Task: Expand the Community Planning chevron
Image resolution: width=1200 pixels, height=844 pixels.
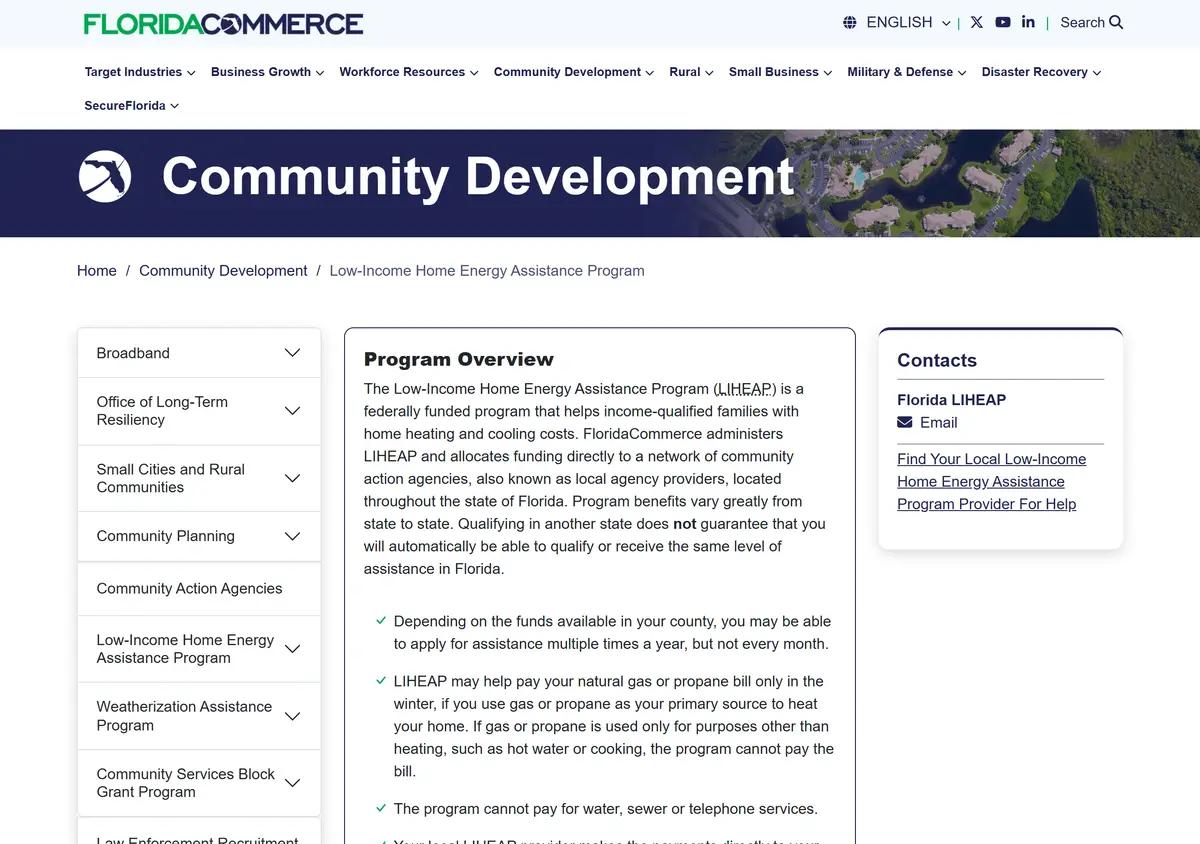Action: (292, 536)
